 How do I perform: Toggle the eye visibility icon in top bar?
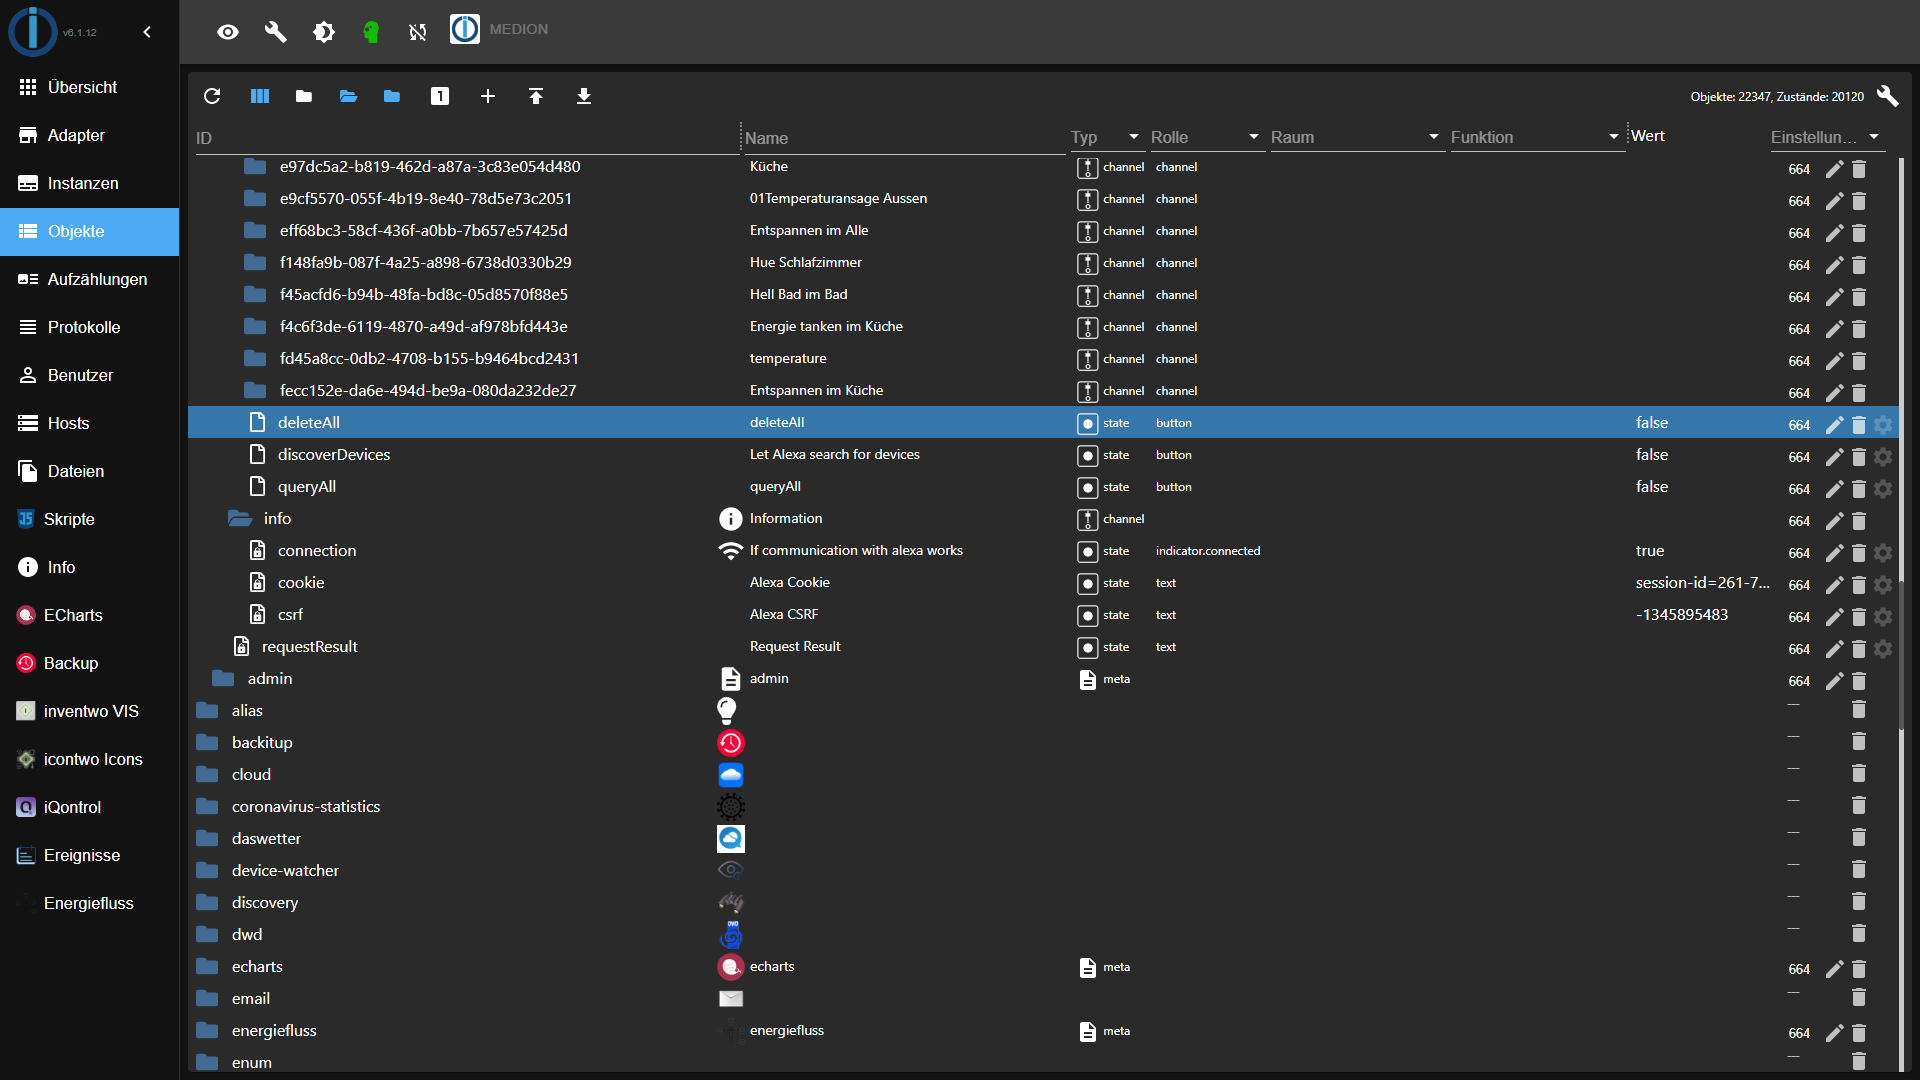pyautogui.click(x=228, y=32)
